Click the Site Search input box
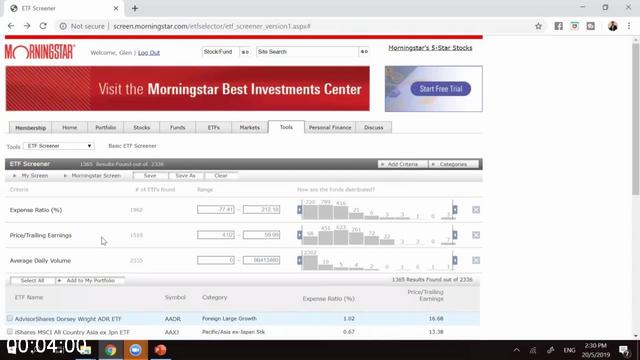Viewport: 640px width, 360px height. (x=307, y=52)
